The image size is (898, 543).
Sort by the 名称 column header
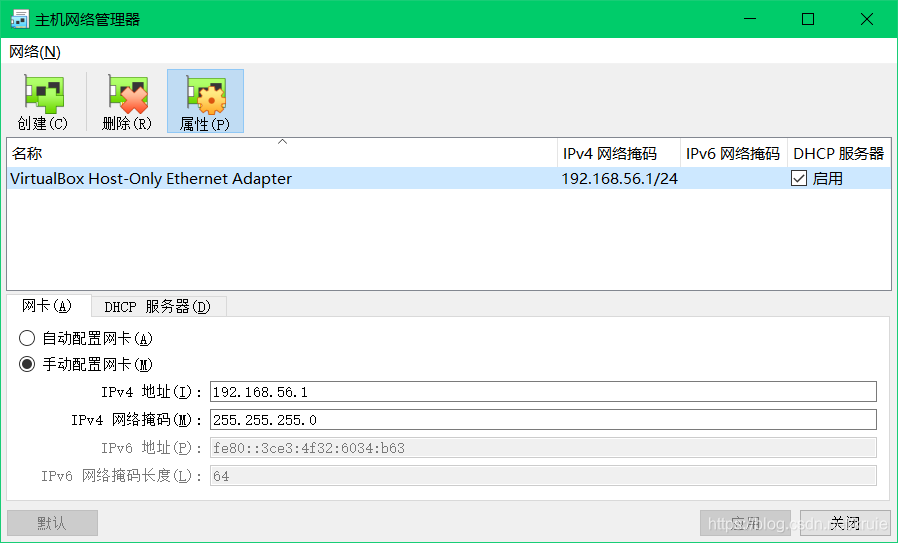pos(282,153)
